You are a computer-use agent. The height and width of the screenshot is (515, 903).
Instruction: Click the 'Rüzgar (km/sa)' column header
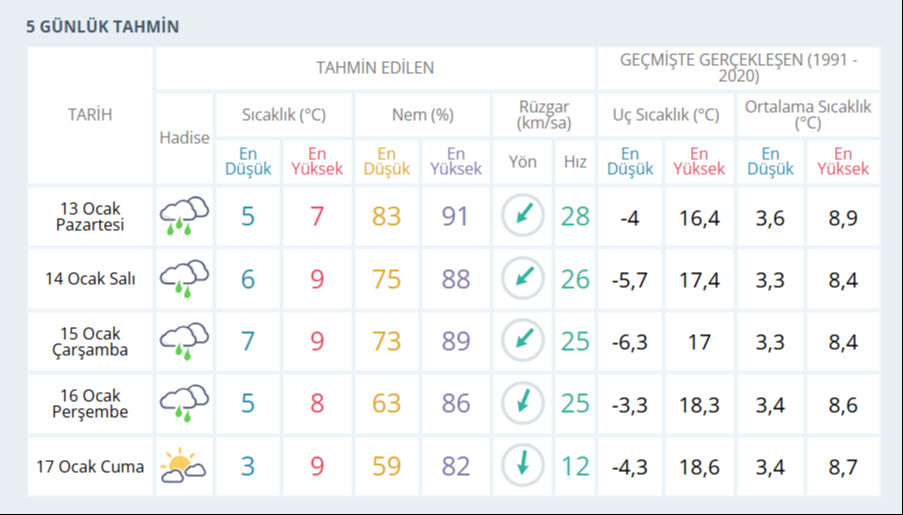[544, 115]
